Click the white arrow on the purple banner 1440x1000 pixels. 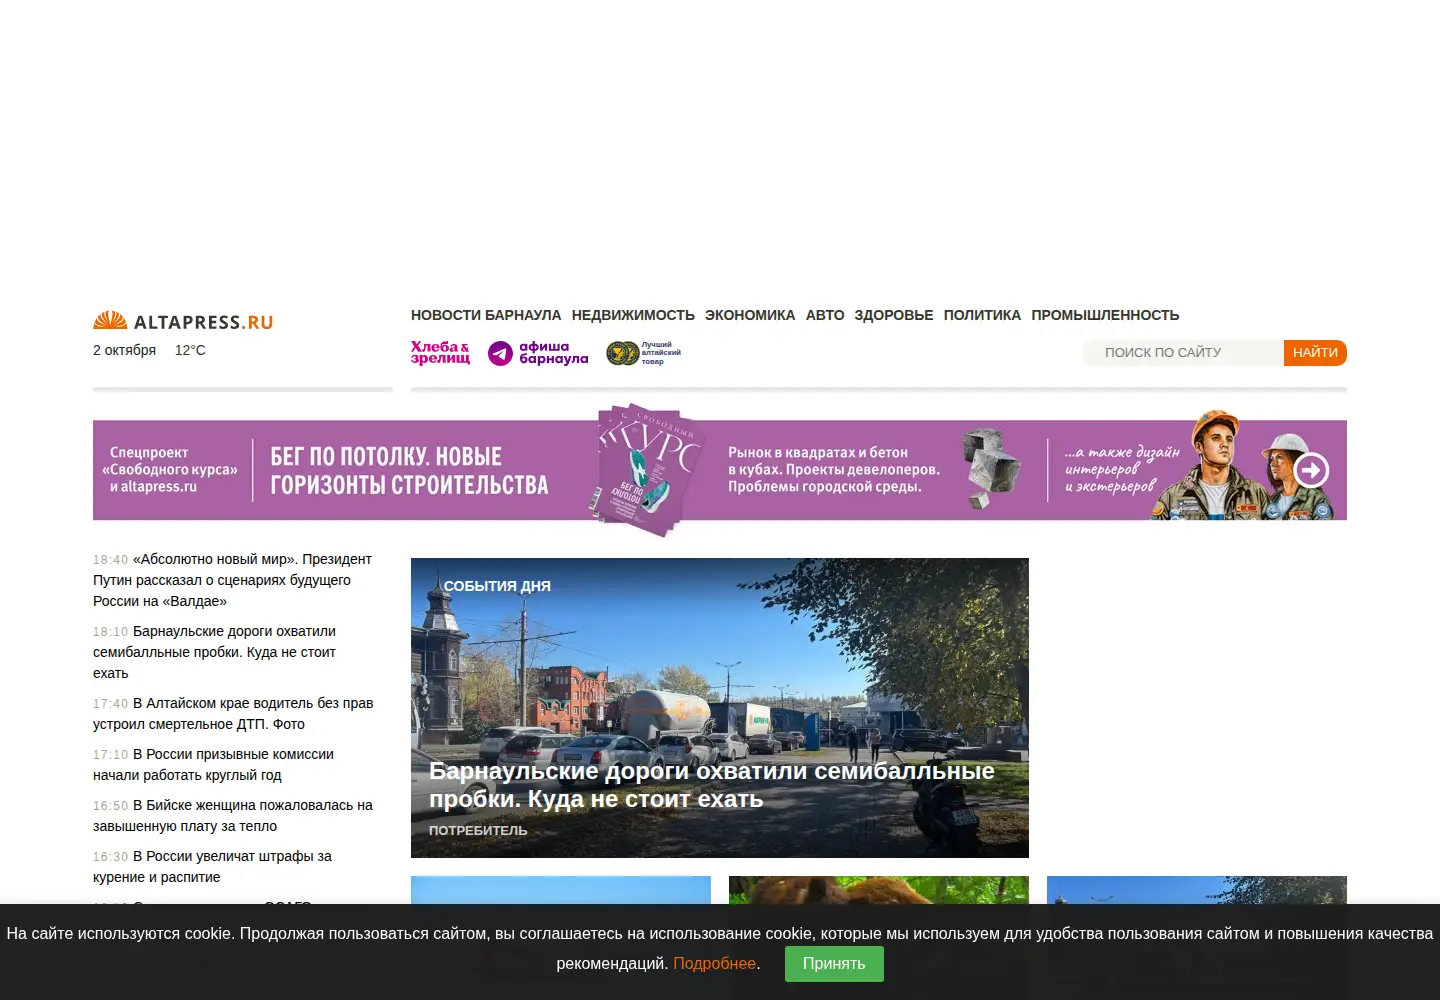(x=1311, y=469)
